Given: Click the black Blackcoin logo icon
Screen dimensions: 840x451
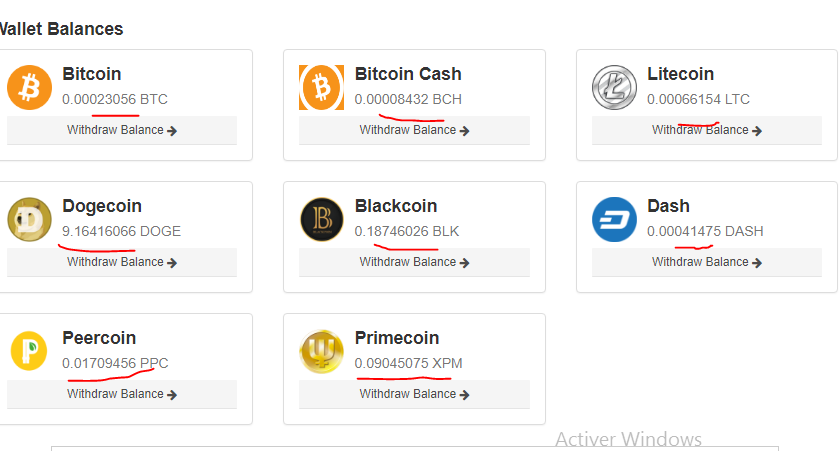Looking at the screenshot, I should click(x=321, y=220).
